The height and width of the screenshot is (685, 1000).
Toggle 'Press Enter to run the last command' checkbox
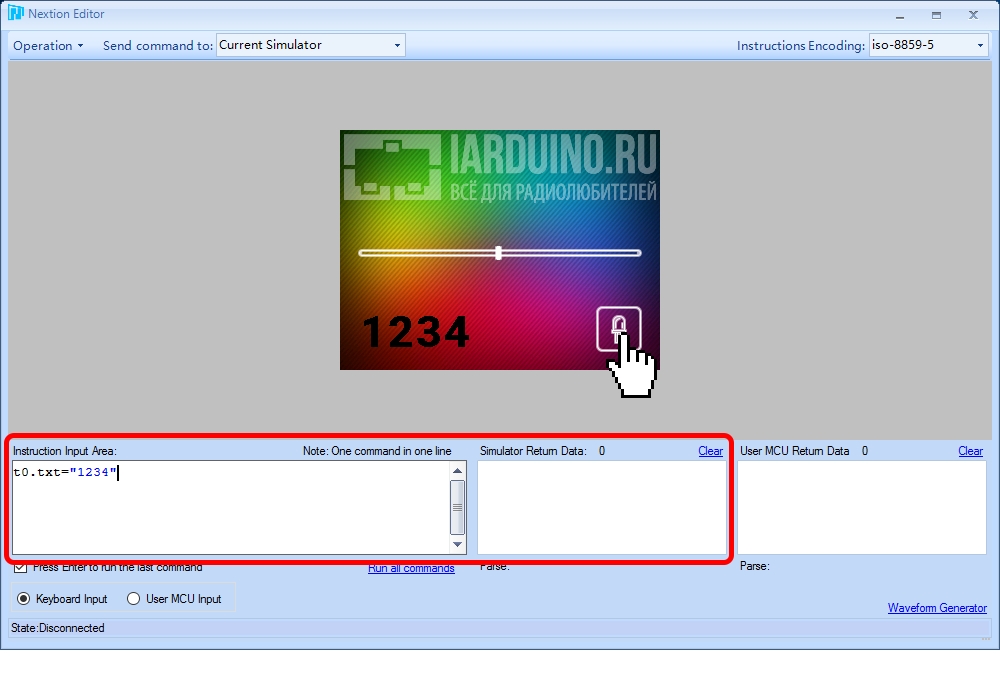[20, 567]
